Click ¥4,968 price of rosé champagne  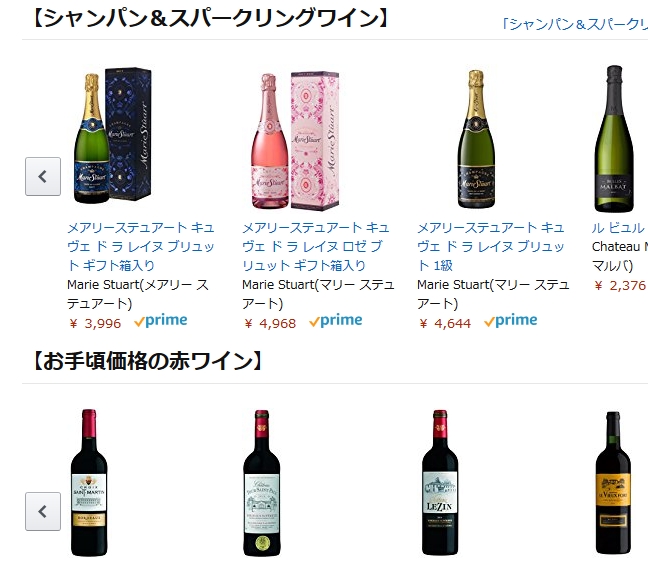point(270,323)
